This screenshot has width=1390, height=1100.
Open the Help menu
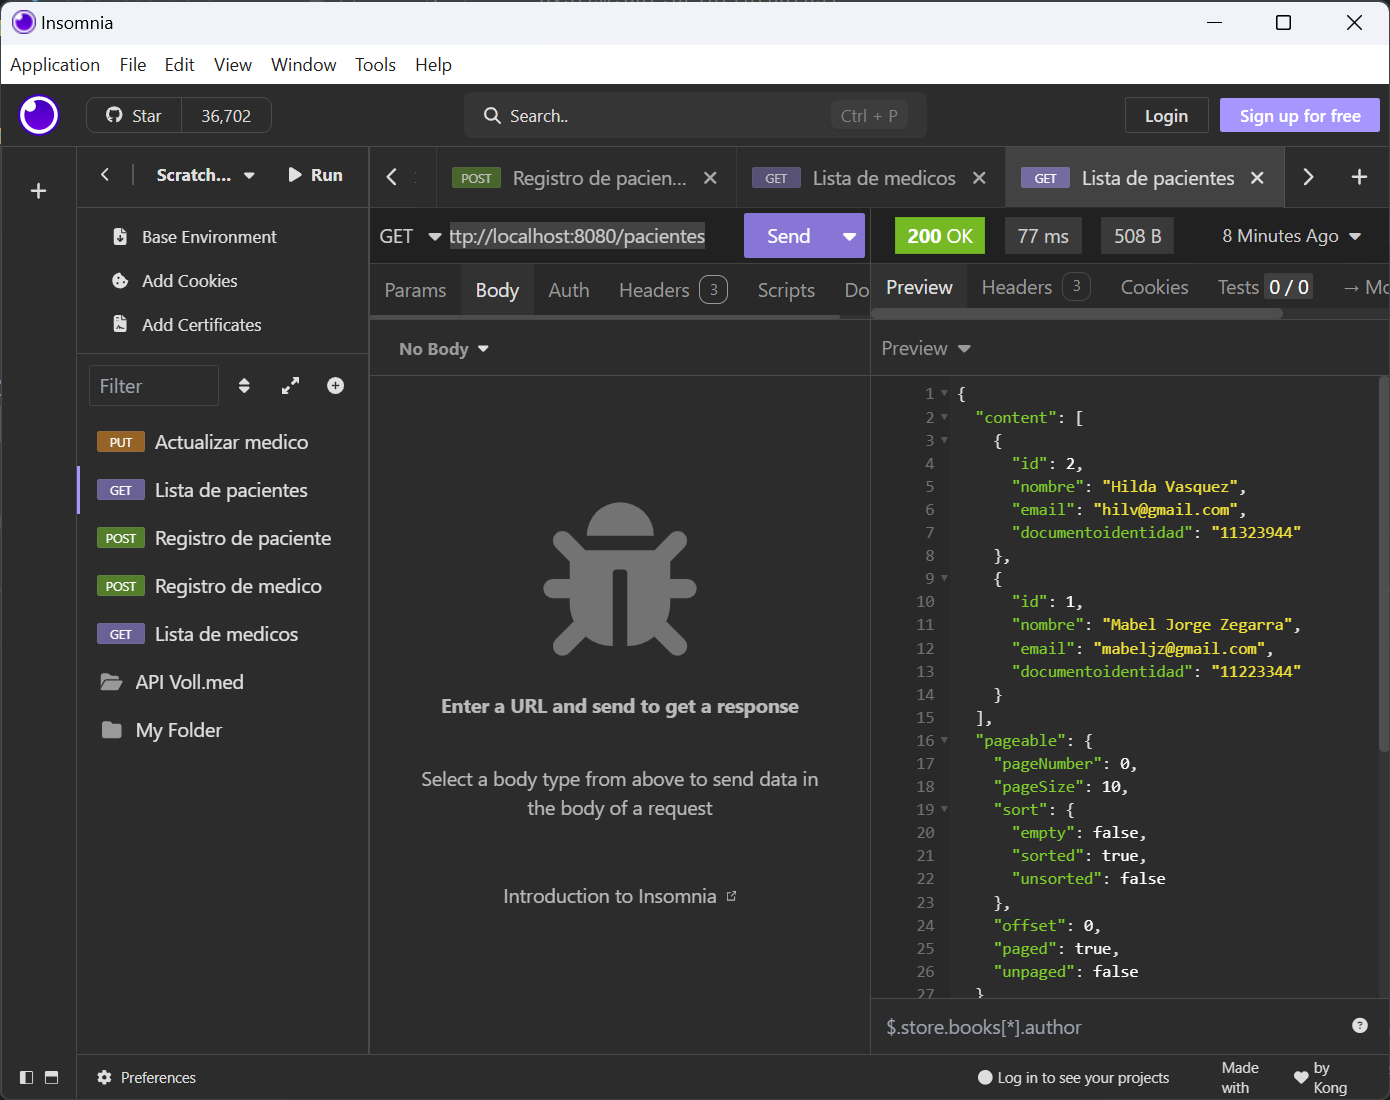[x=434, y=64]
